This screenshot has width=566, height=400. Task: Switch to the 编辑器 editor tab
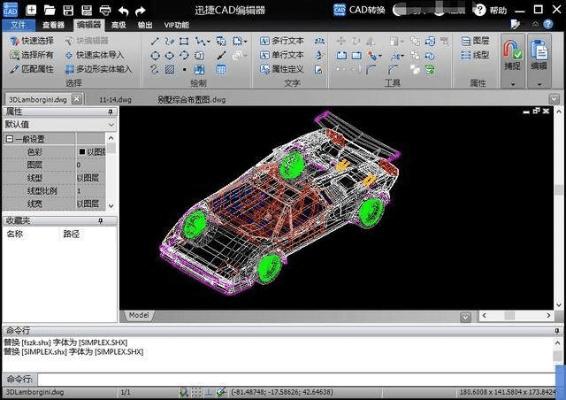pyautogui.click(x=88, y=25)
